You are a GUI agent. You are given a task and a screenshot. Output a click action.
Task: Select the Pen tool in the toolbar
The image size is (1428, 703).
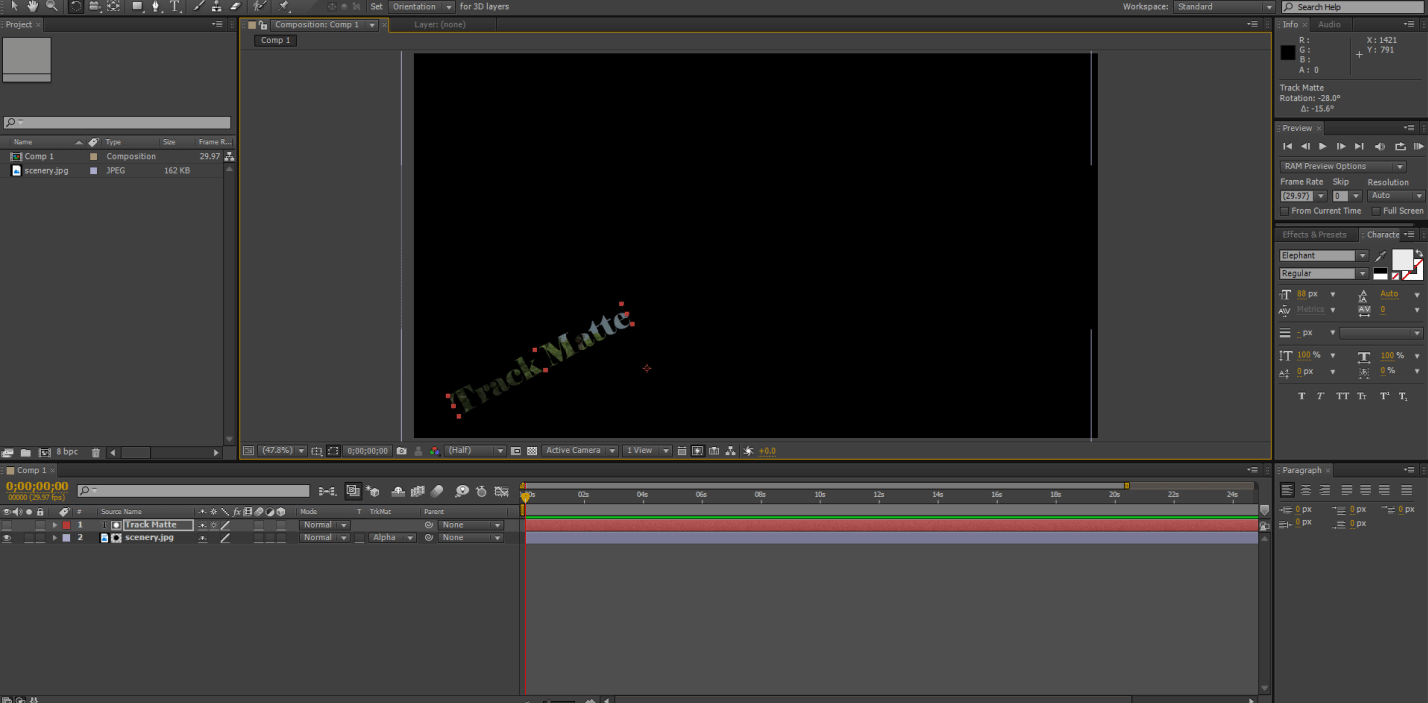tap(157, 6)
